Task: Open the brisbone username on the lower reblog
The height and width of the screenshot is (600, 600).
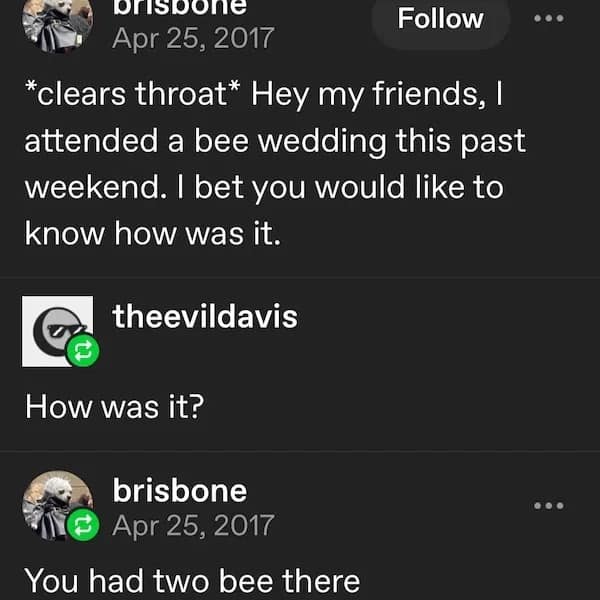Action: [x=180, y=491]
